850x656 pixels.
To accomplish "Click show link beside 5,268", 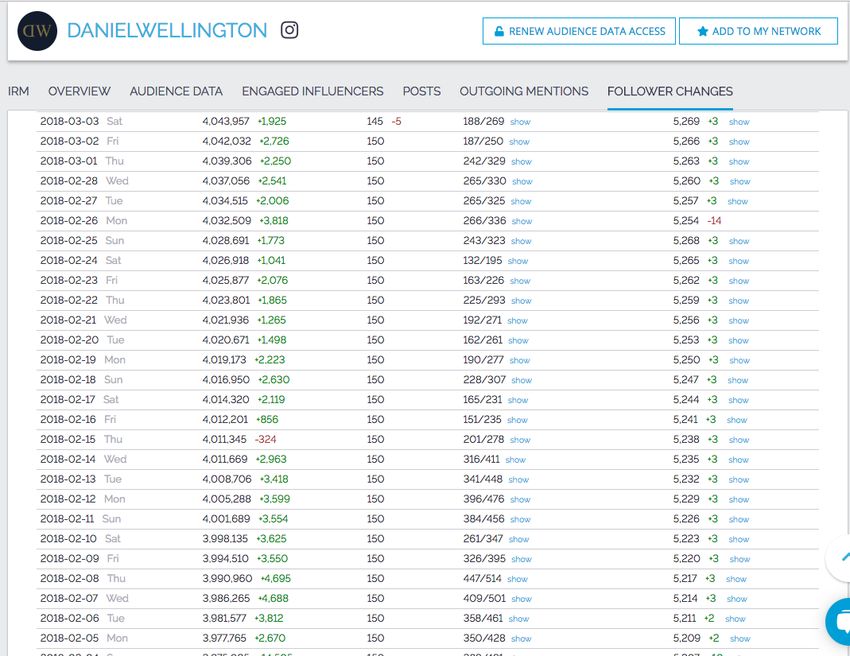I will point(739,241).
